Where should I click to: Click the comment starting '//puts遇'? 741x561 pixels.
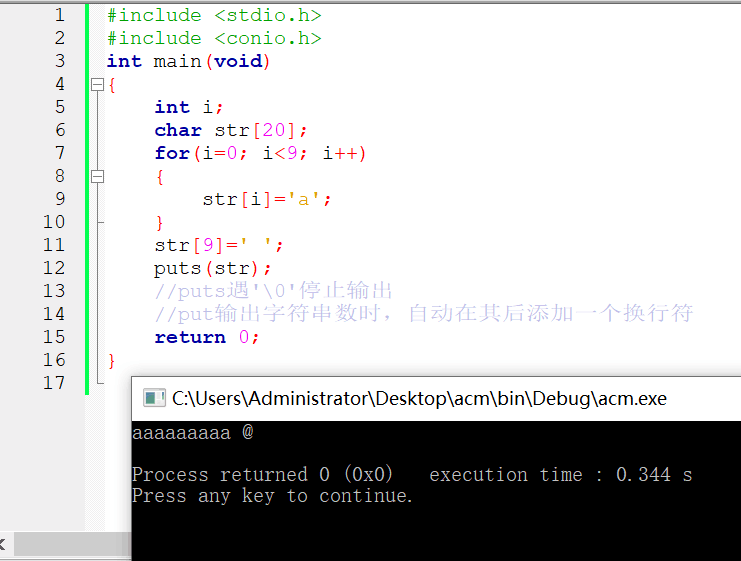click(x=274, y=291)
